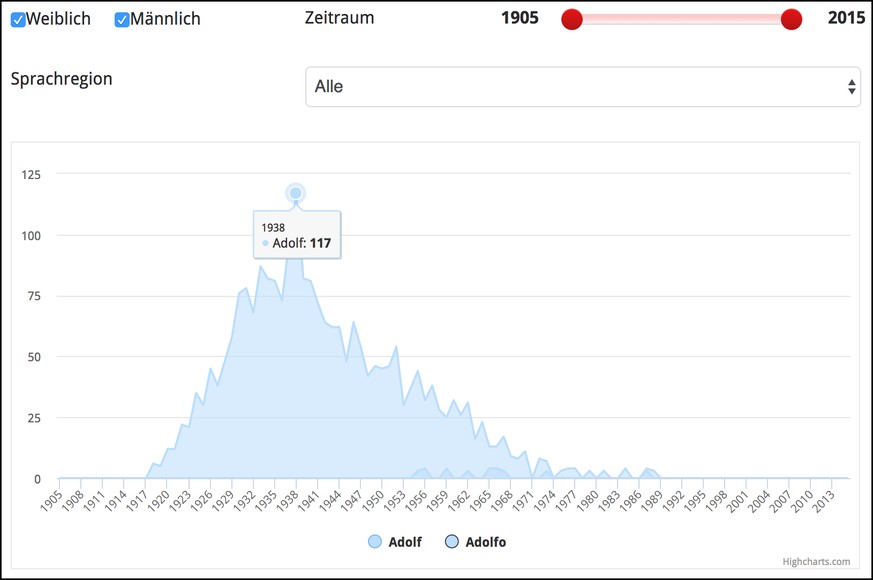
Task: Click the Zeitraum slider track middle
Action: pyautogui.click(x=681, y=19)
